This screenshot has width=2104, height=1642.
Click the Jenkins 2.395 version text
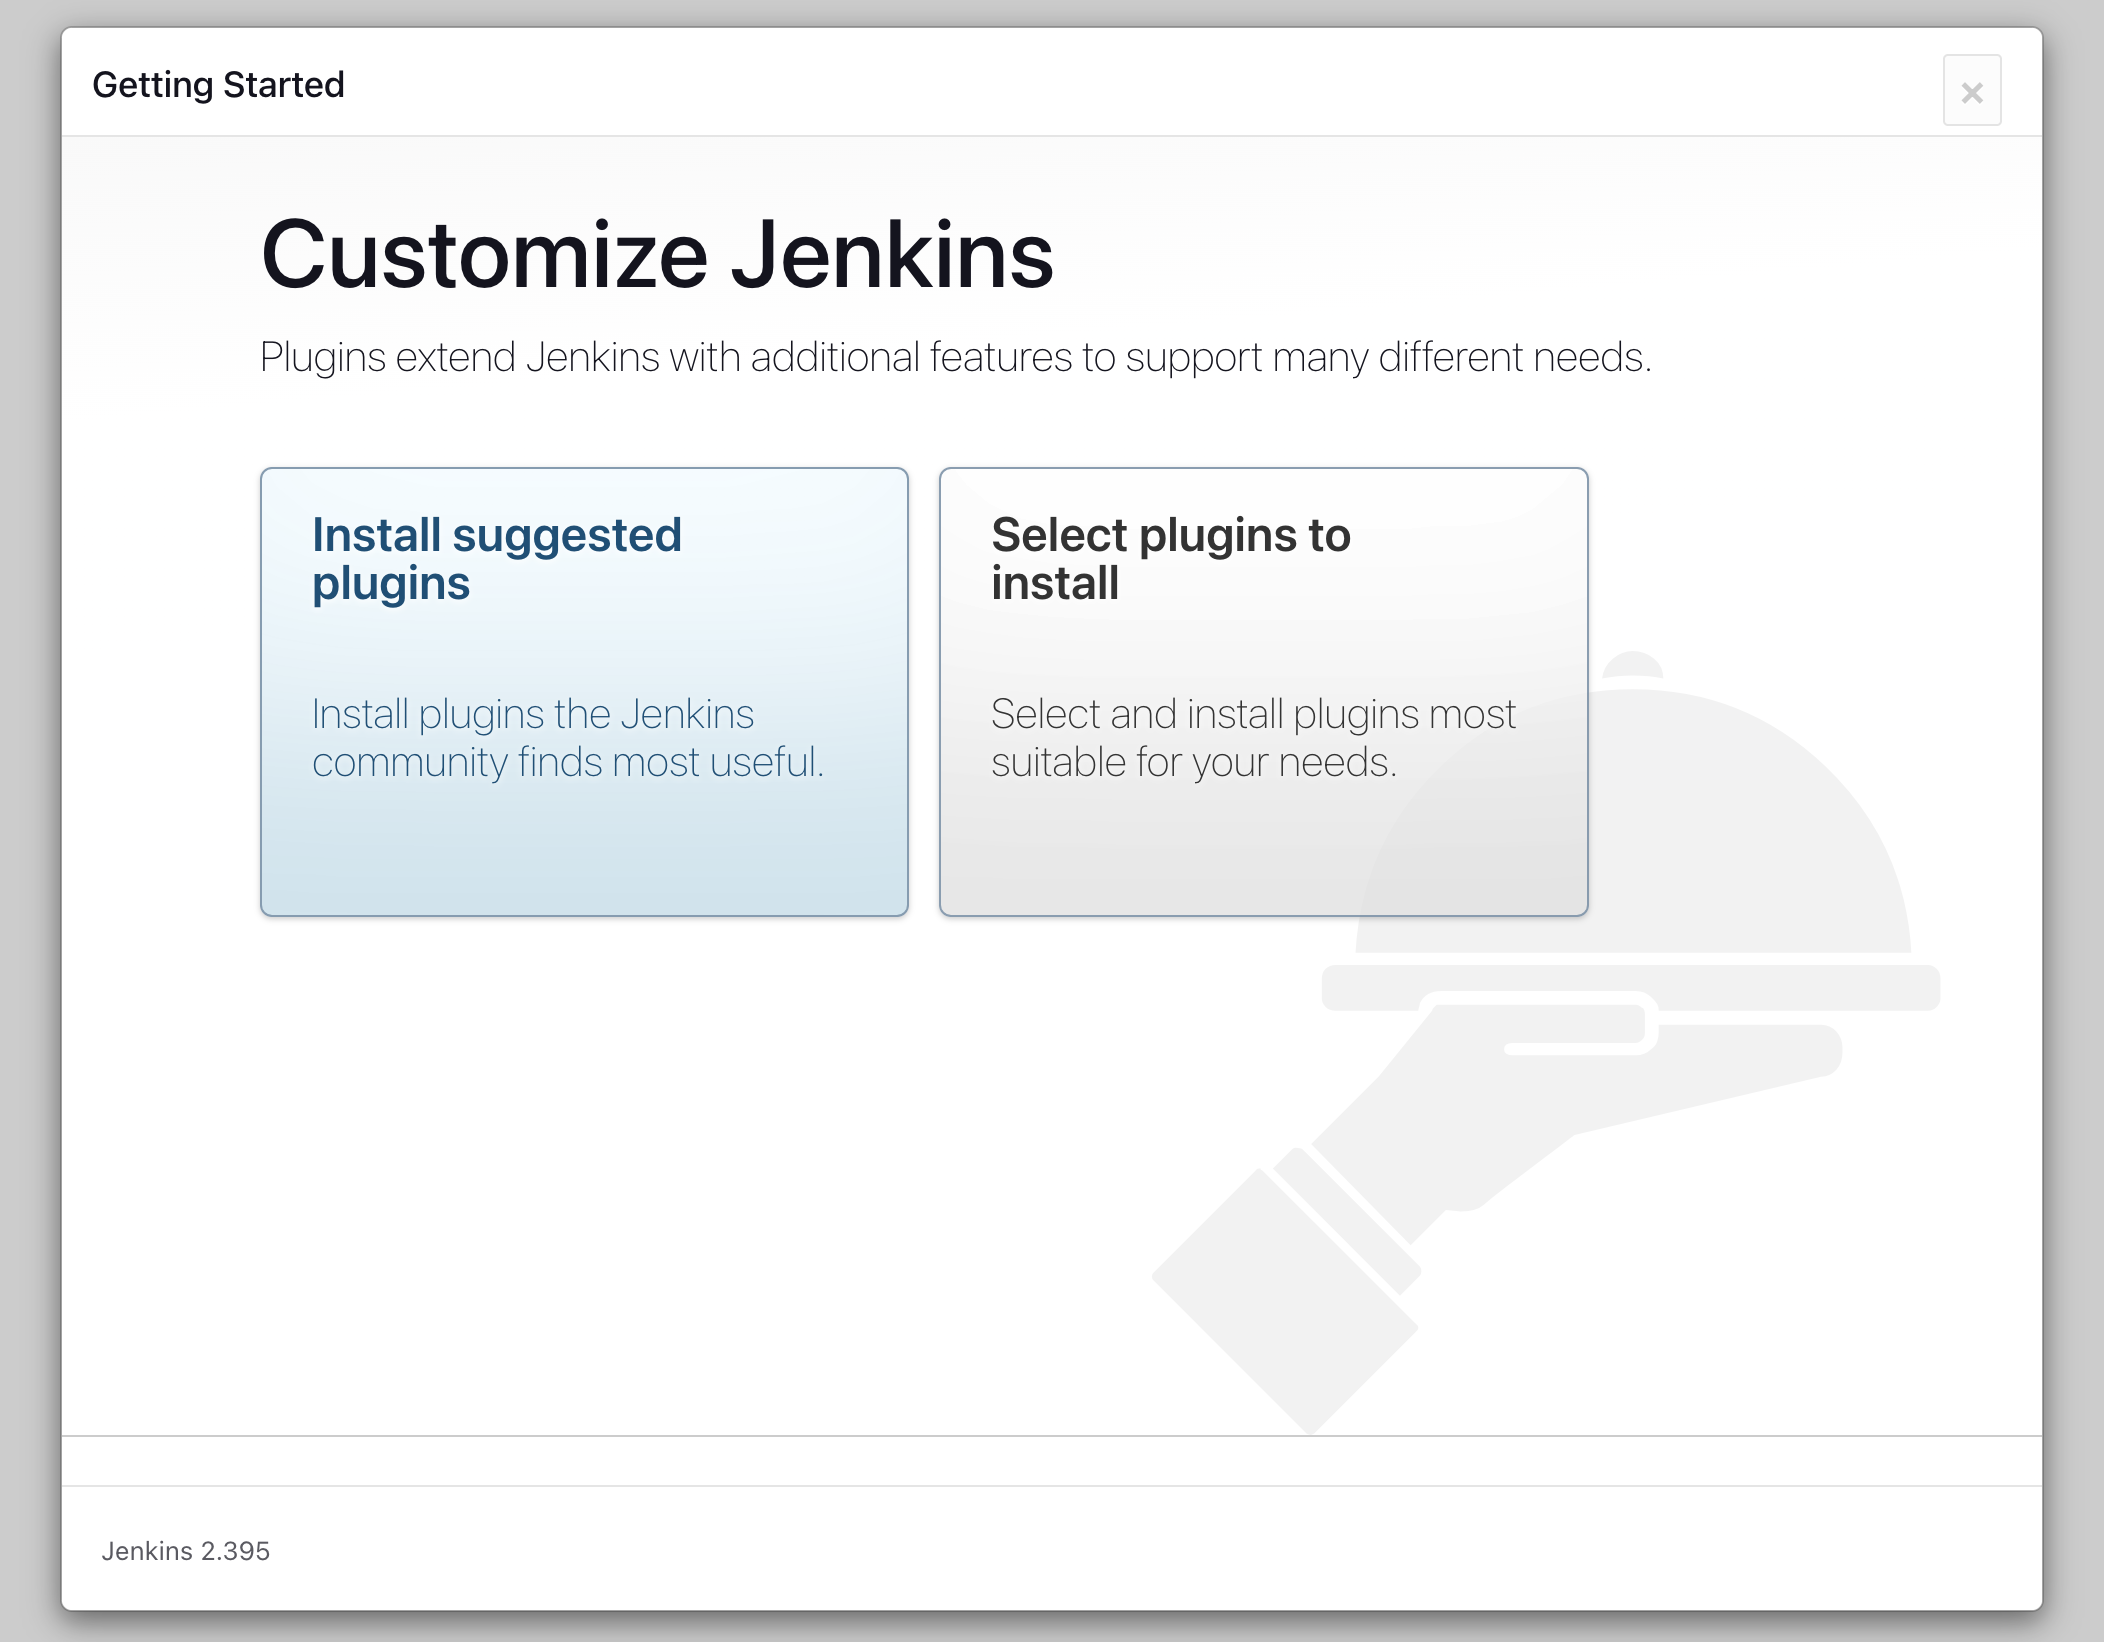186,1551
